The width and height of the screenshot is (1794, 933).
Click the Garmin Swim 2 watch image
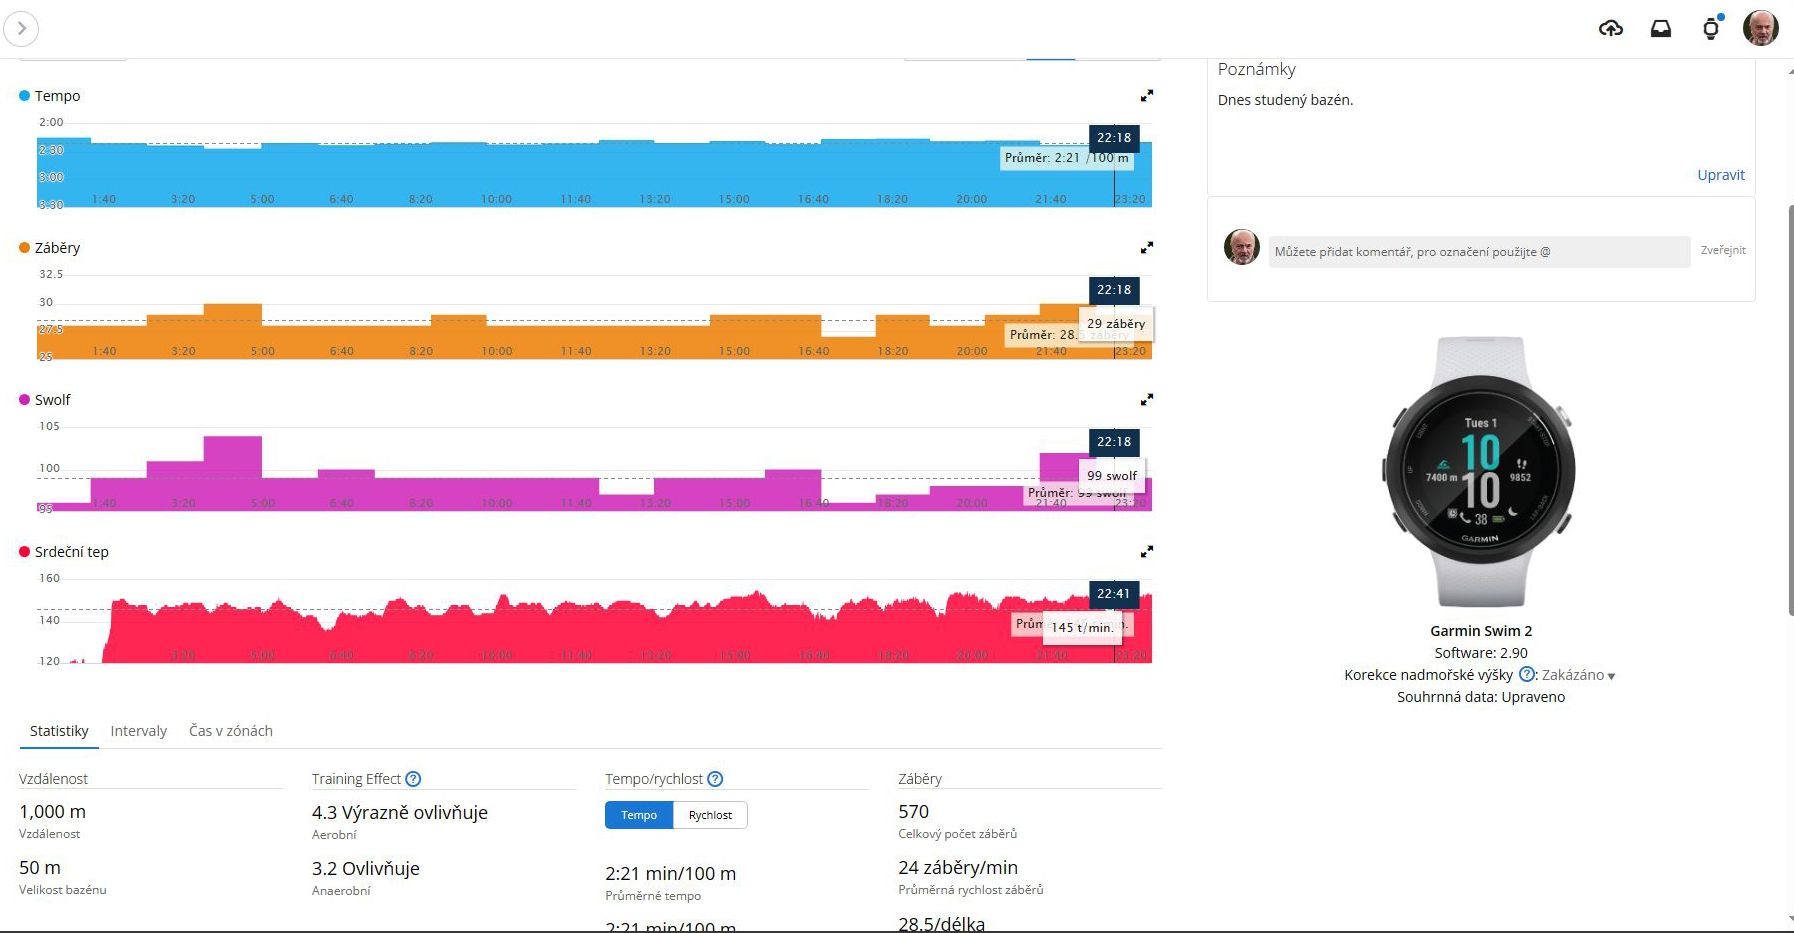pos(1480,472)
